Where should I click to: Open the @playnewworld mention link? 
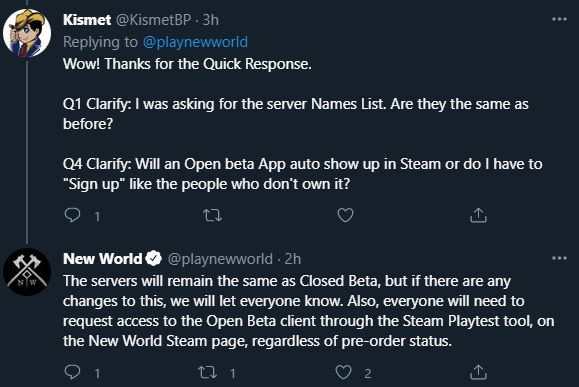[195, 42]
